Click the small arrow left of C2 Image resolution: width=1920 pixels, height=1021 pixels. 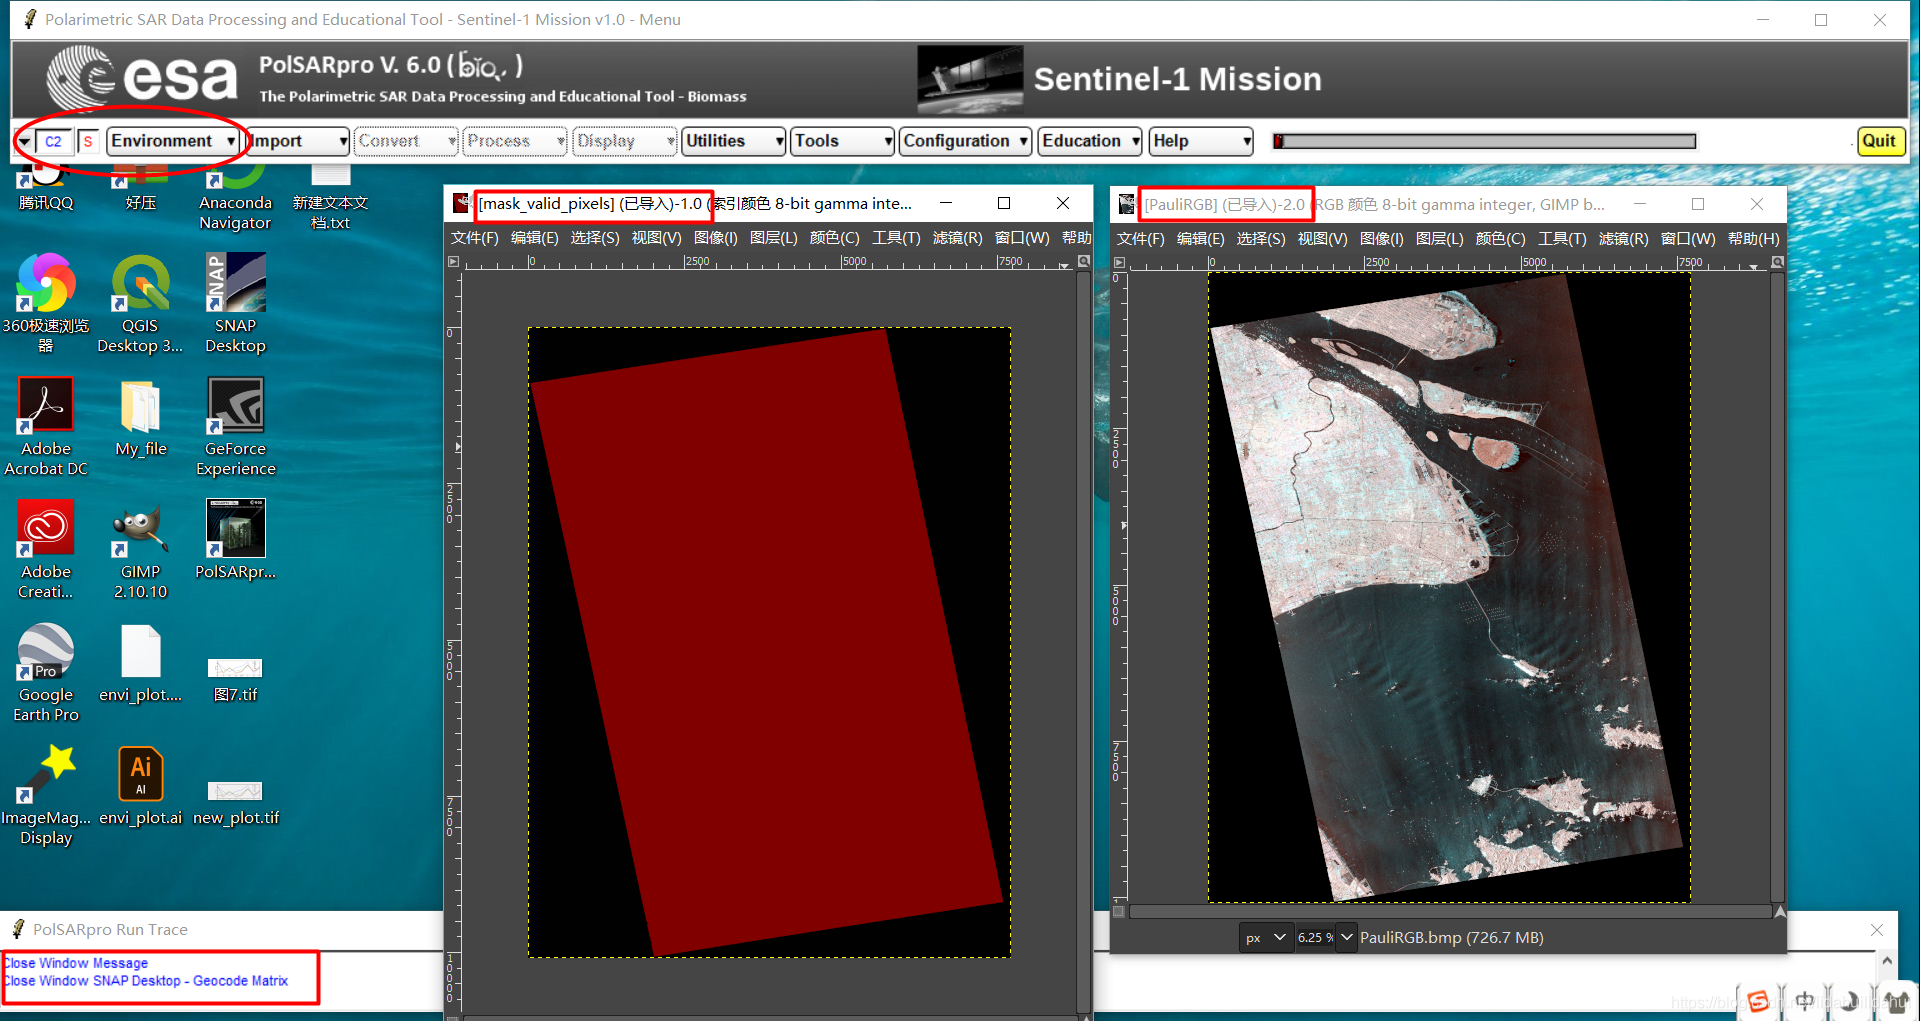pos(24,142)
